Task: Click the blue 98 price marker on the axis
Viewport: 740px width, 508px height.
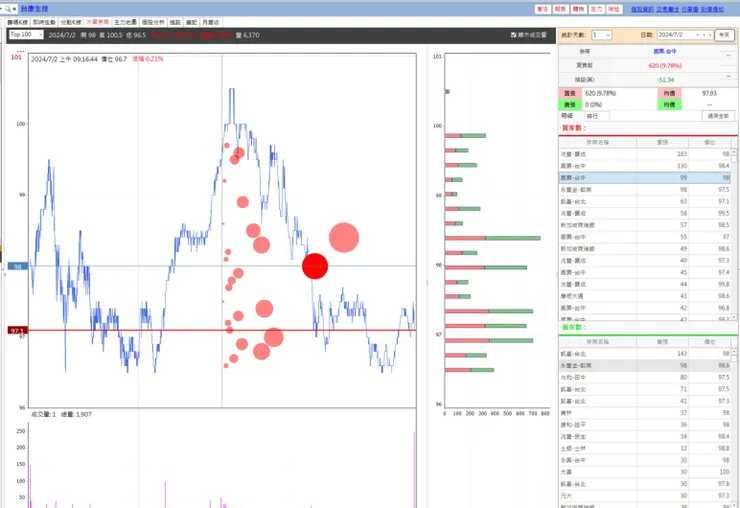Action: (18, 266)
